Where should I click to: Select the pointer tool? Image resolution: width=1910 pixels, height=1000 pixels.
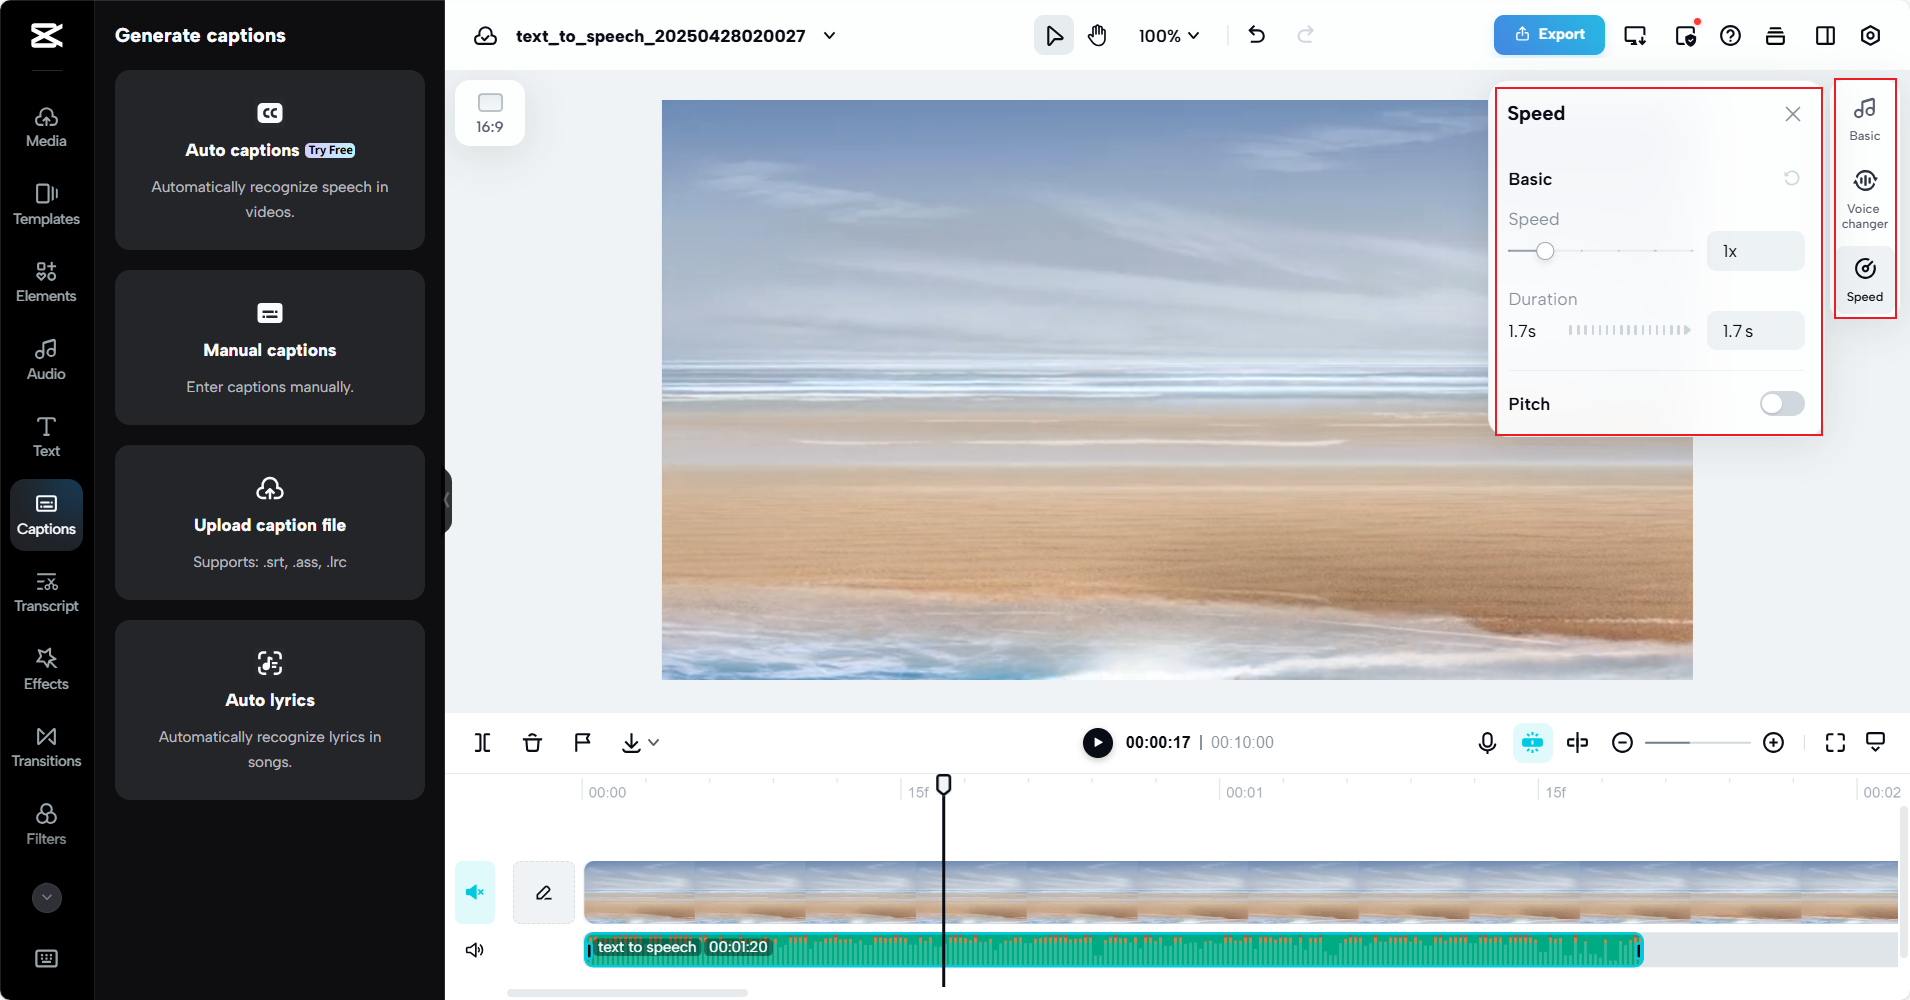pyautogui.click(x=1054, y=36)
